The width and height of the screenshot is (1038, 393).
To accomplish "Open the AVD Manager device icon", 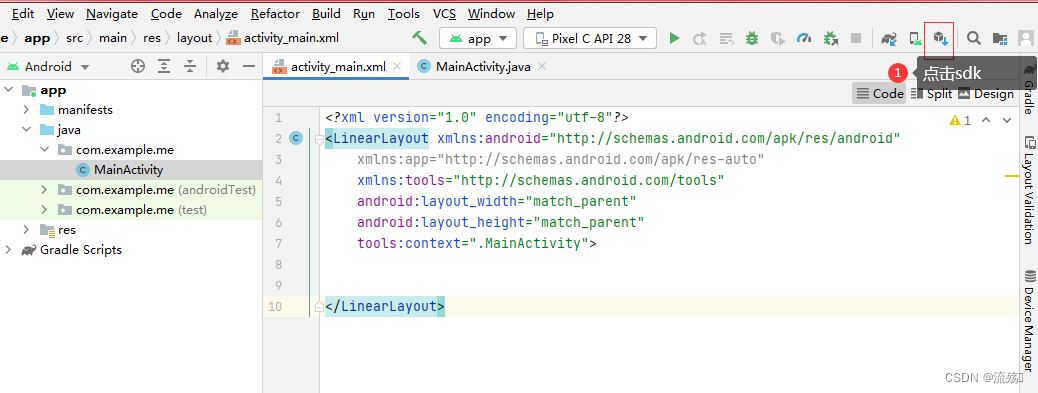I will tap(916, 38).
